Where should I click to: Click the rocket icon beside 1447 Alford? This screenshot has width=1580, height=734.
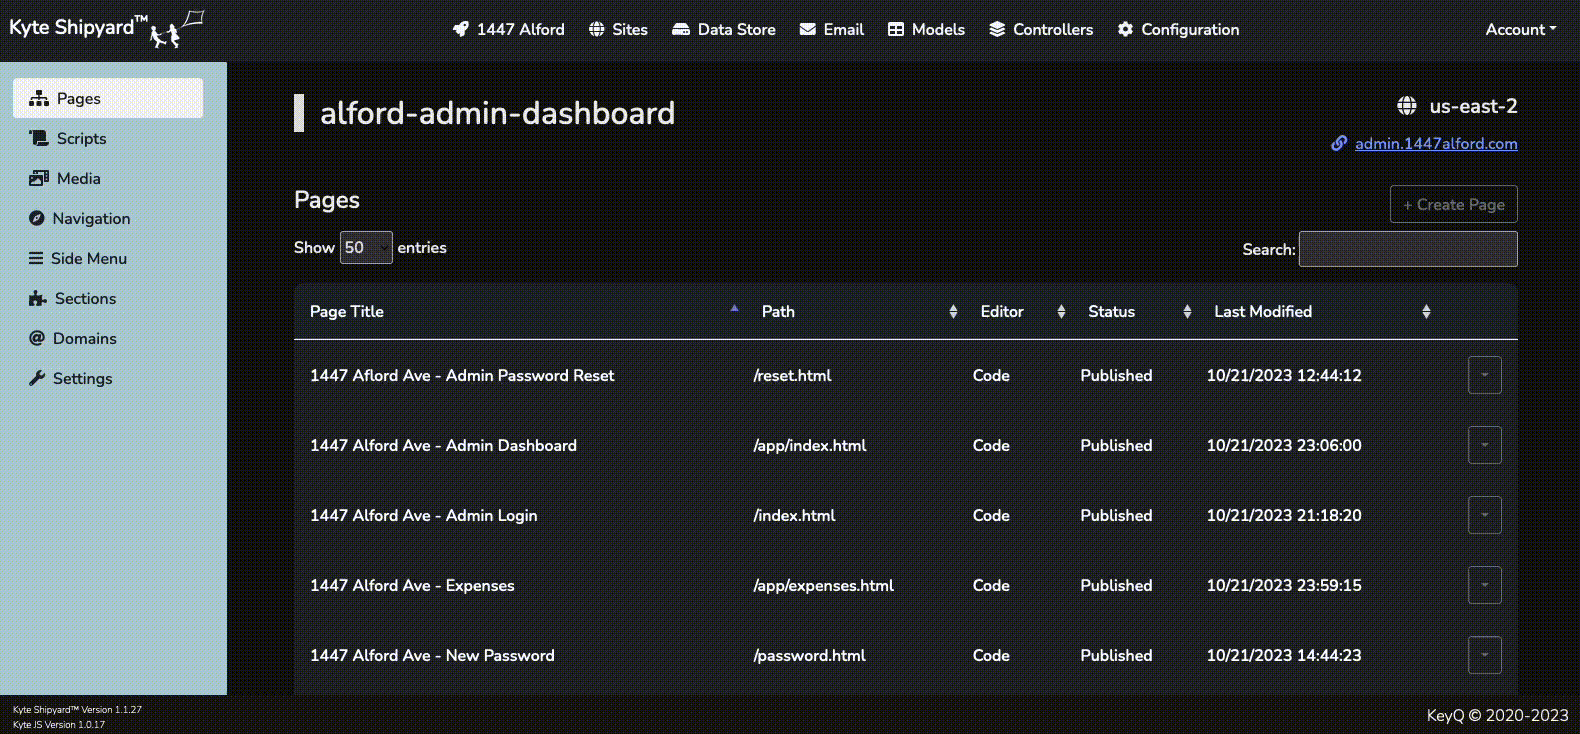pos(460,29)
